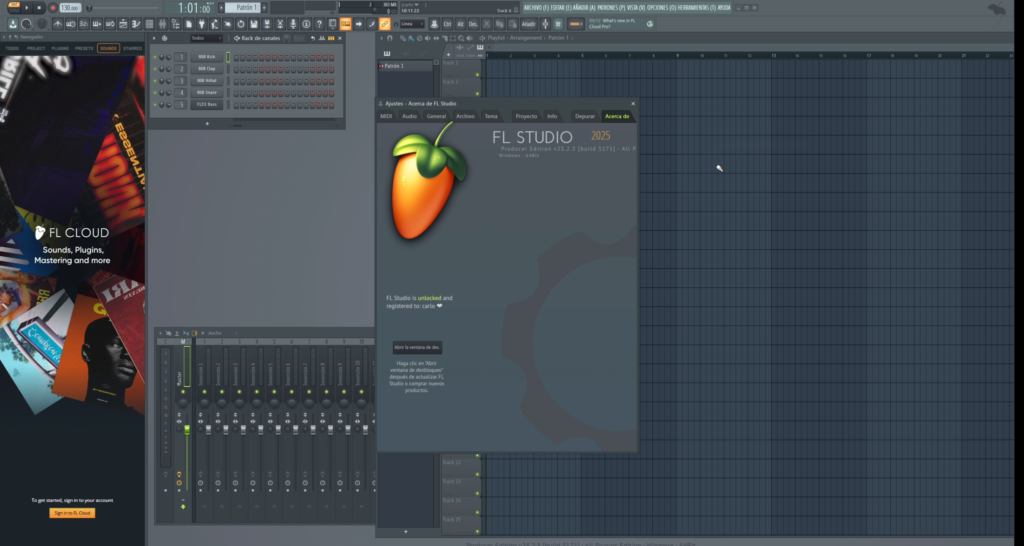This screenshot has height=546, width=1024.
Task: Open the Todos filter dropdown in channel rack
Action: (x=206, y=38)
